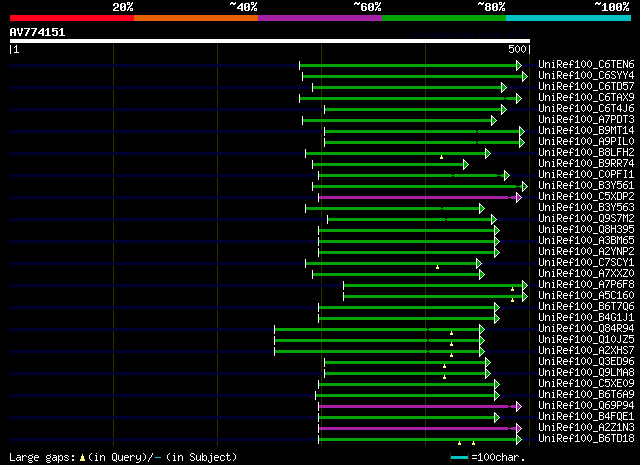Screen dimensions: 640x465
Task: Click the UniRef100_C6TEN6 hit label
Action: coord(586,65)
